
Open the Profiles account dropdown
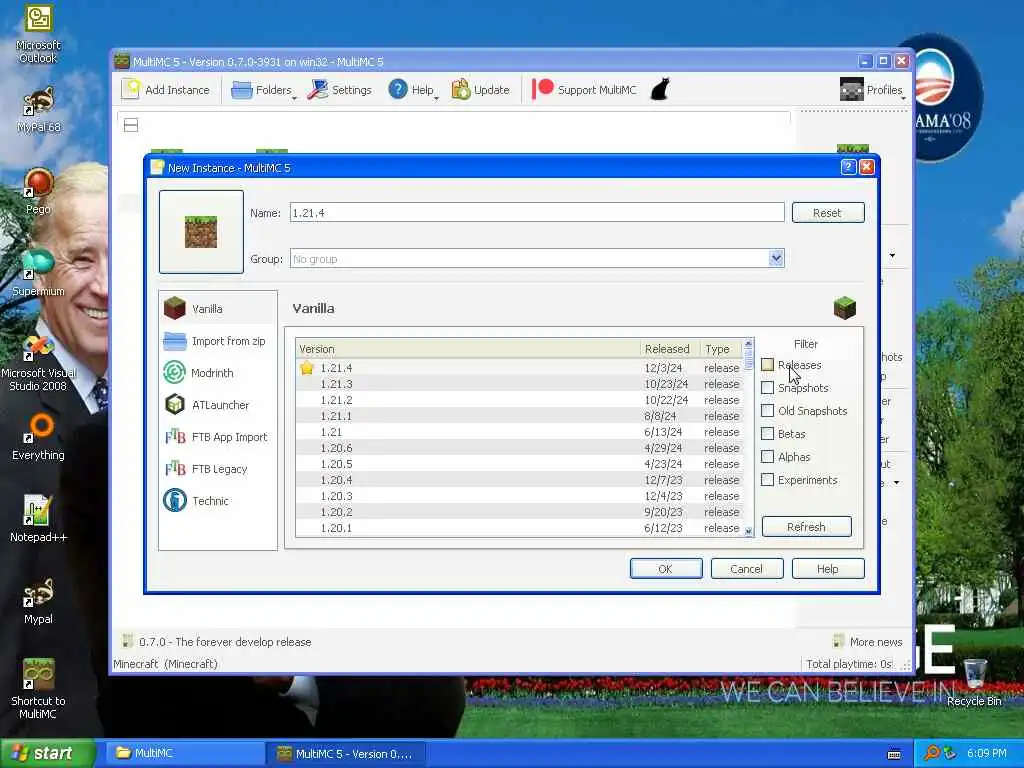tap(872, 89)
